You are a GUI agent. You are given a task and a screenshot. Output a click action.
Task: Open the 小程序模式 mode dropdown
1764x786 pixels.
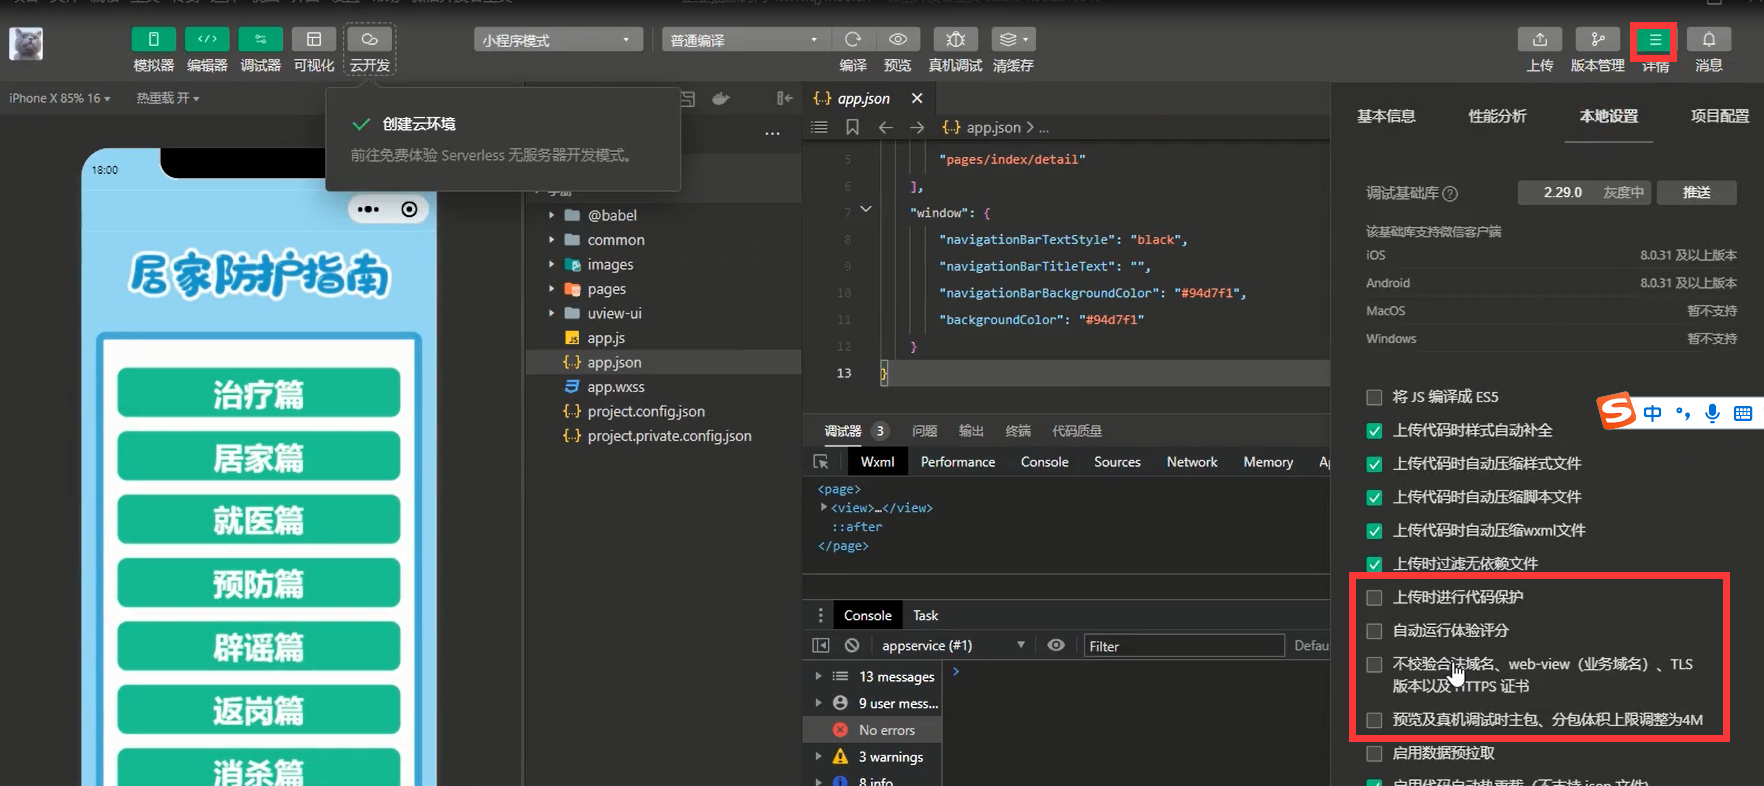coord(557,40)
